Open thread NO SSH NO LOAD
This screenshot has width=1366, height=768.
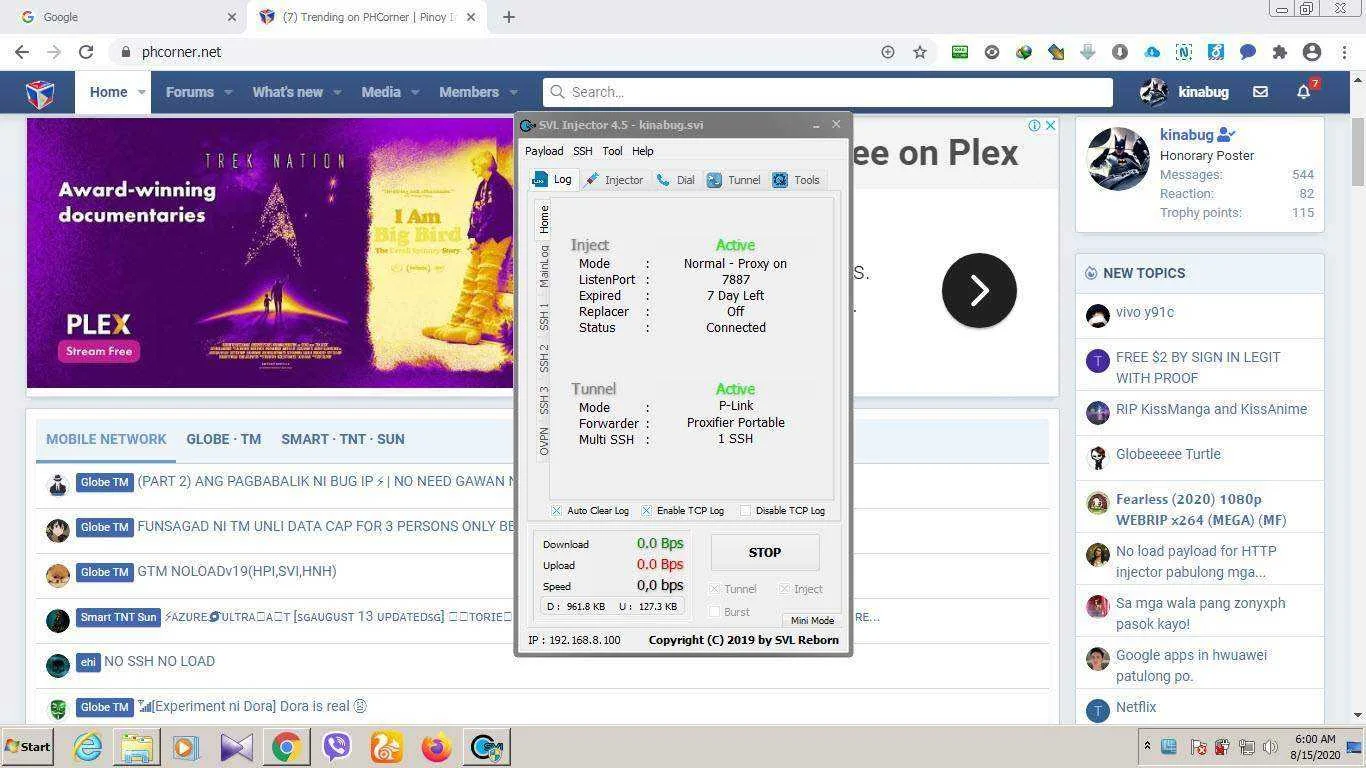pyautogui.click(x=160, y=661)
